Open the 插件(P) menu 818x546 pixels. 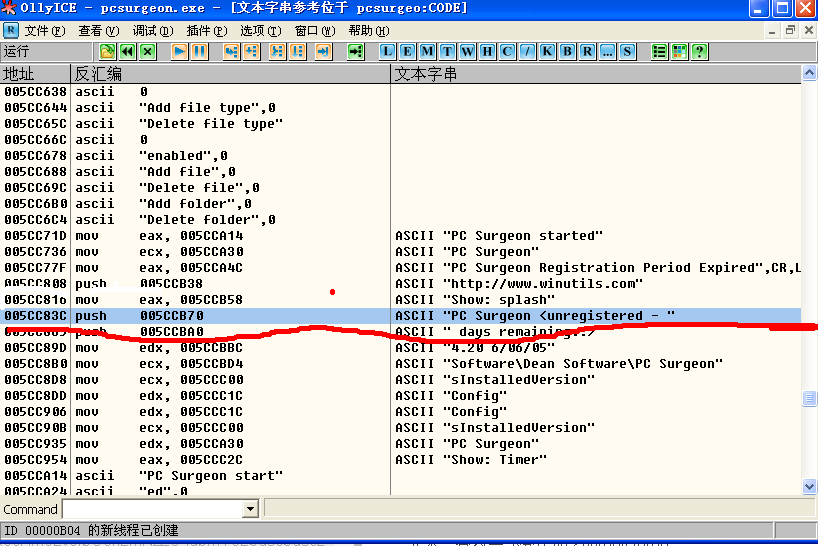[x=207, y=31]
